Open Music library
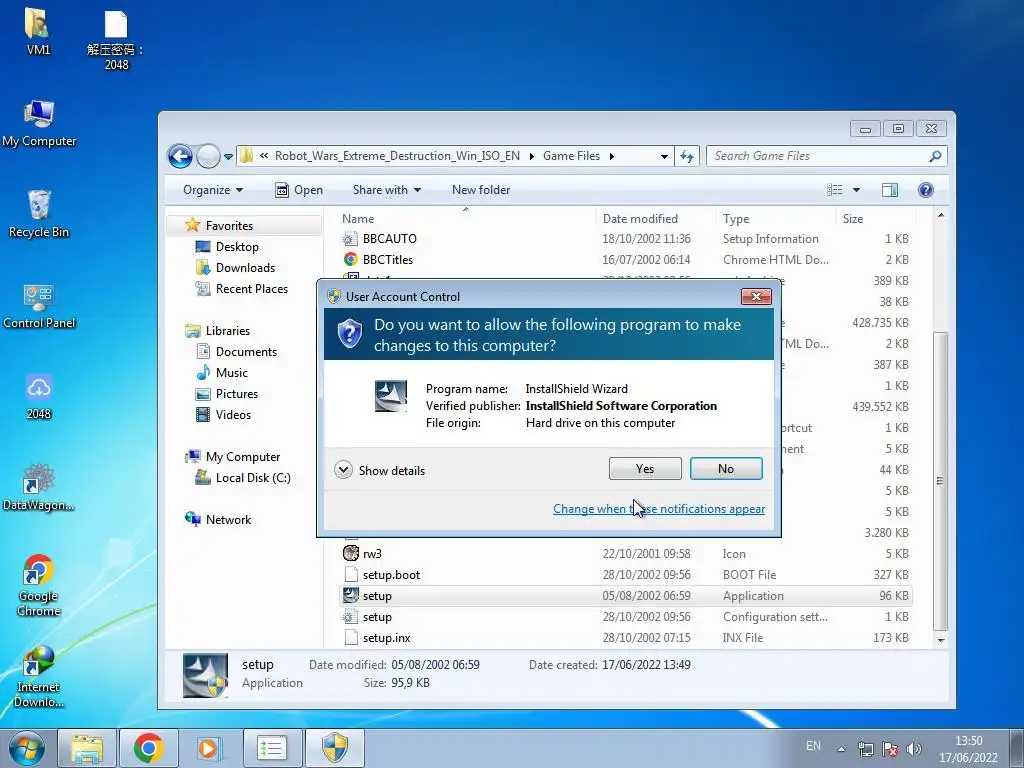The image size is (1024, 768). [231, 372]
